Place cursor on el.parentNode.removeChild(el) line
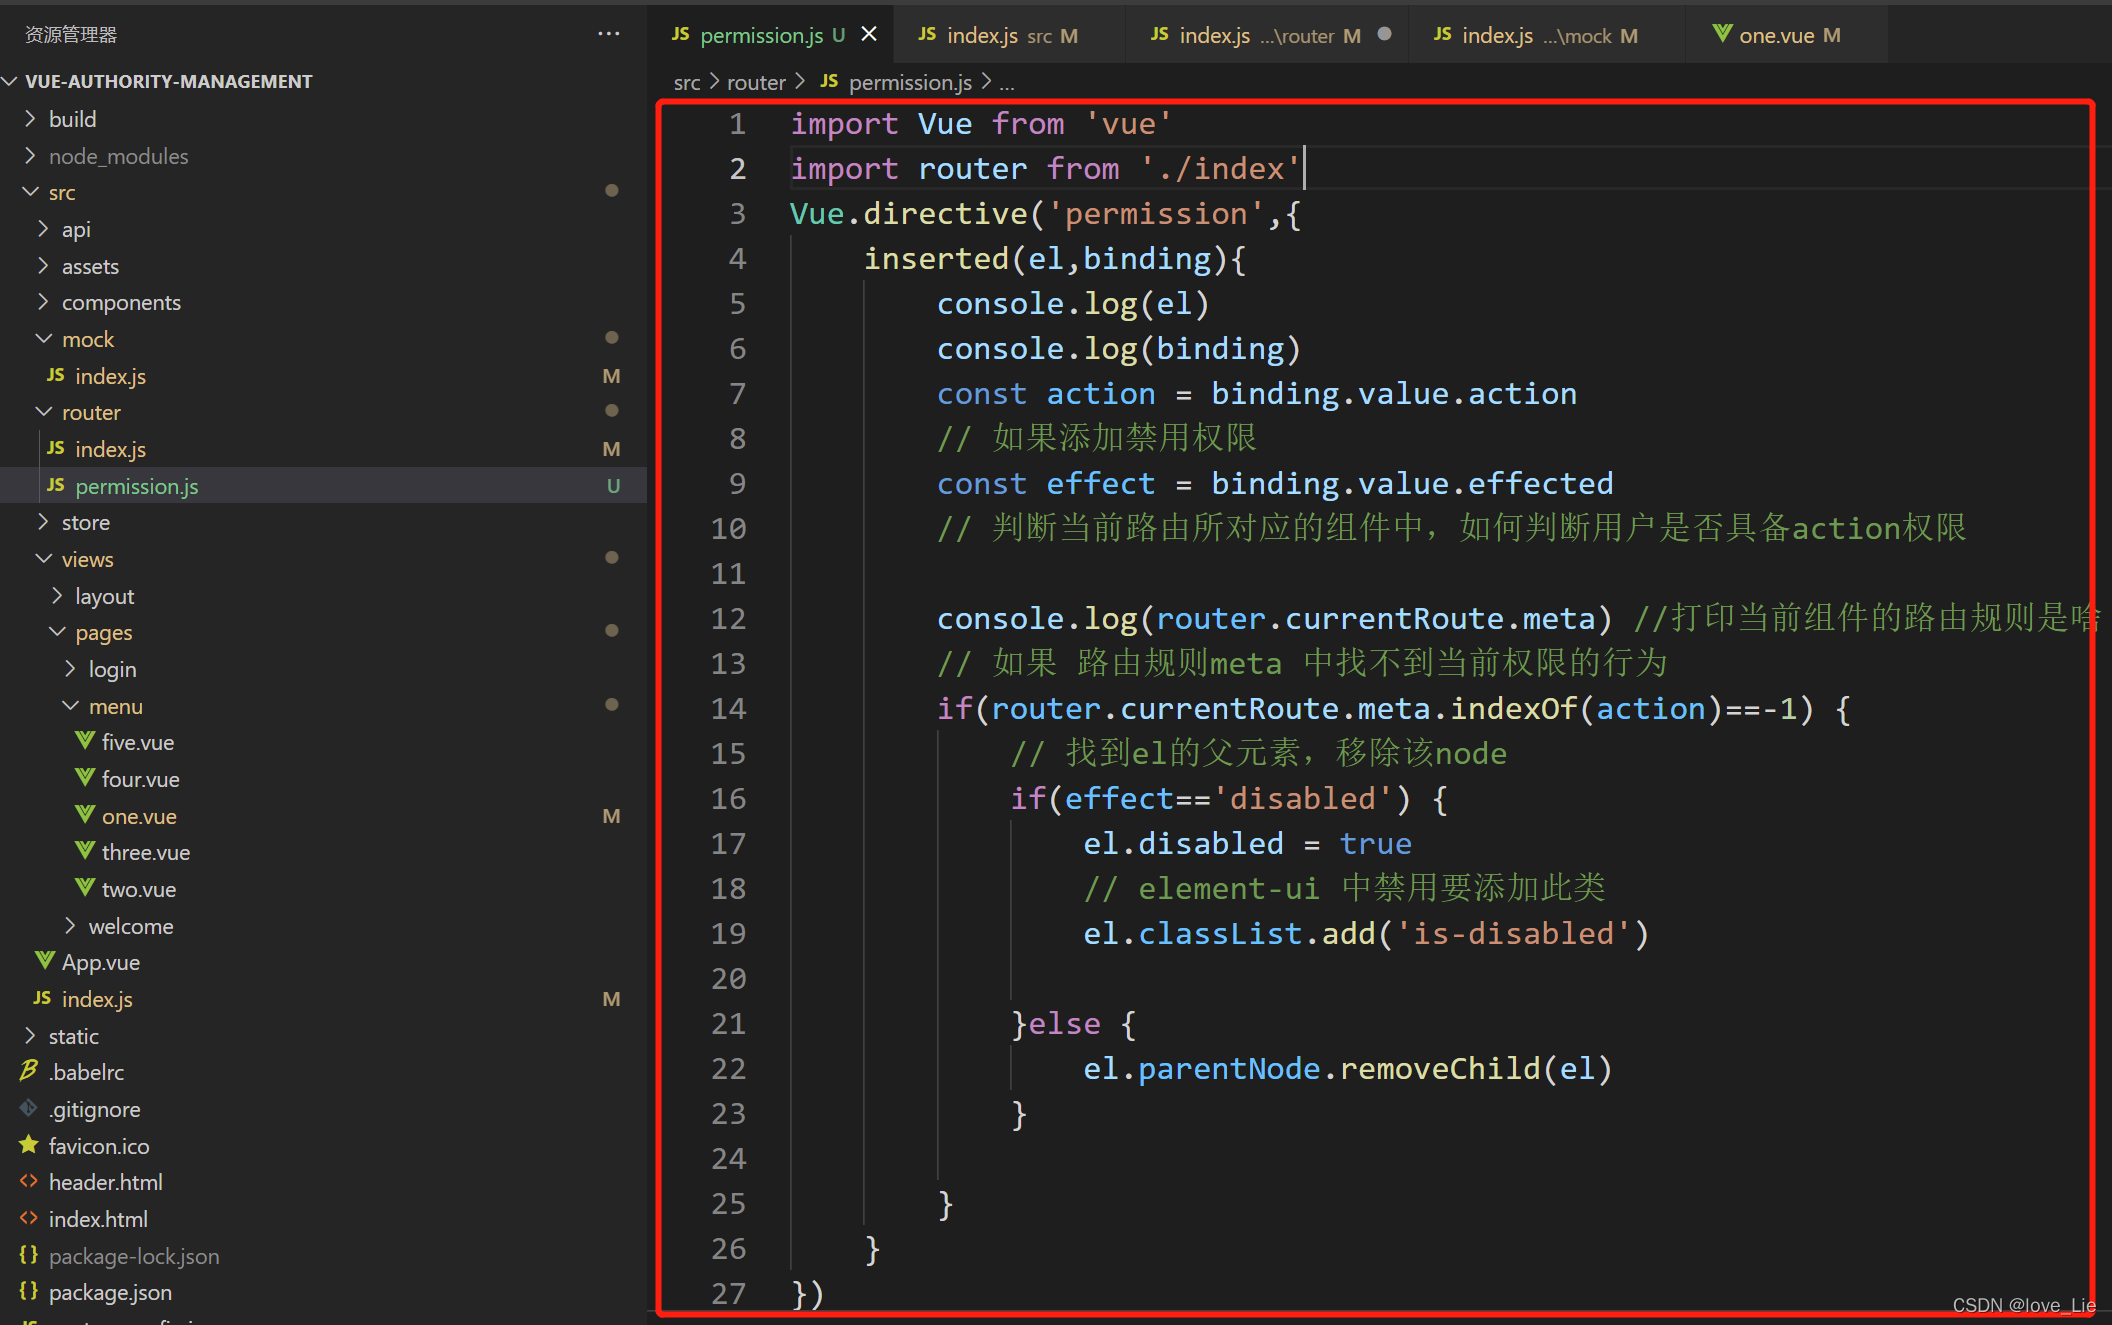2112x1325 pixels. [1347, 1068]
